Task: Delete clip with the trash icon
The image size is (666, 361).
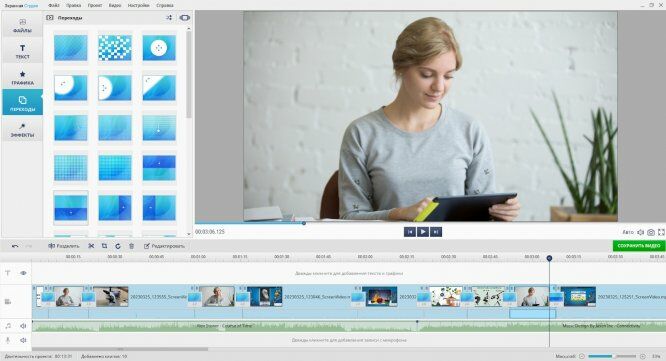Action: pyautogui.click(x=132, y=246)
